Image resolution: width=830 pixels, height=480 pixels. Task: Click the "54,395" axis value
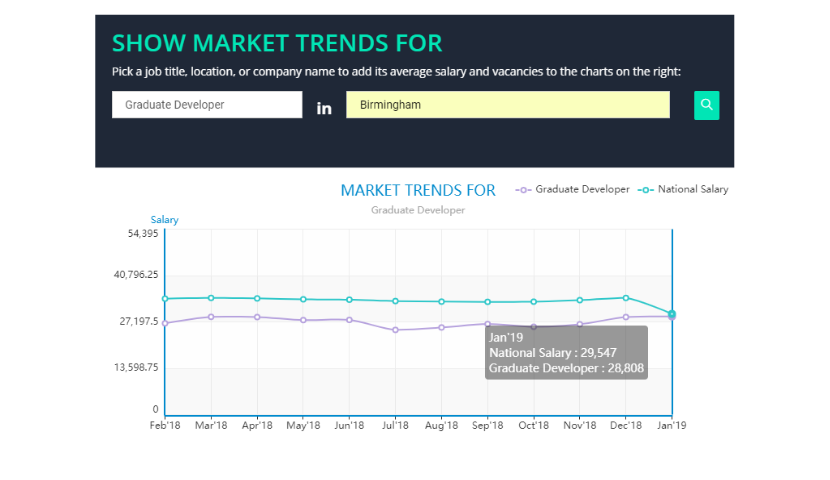143,233
